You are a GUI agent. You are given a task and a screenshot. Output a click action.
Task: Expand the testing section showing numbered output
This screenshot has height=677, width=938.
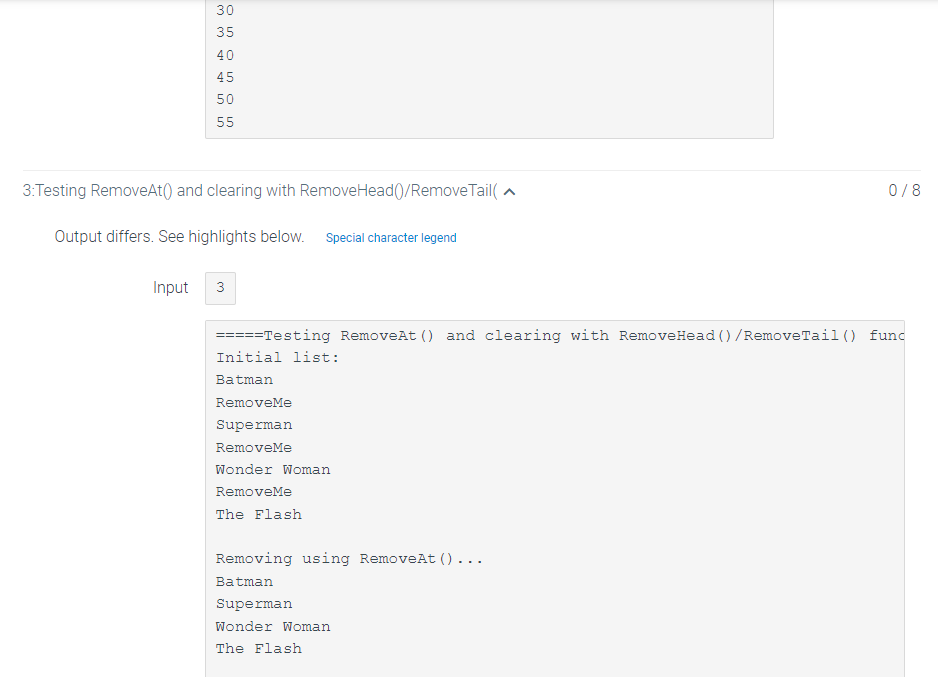(510, 190)
